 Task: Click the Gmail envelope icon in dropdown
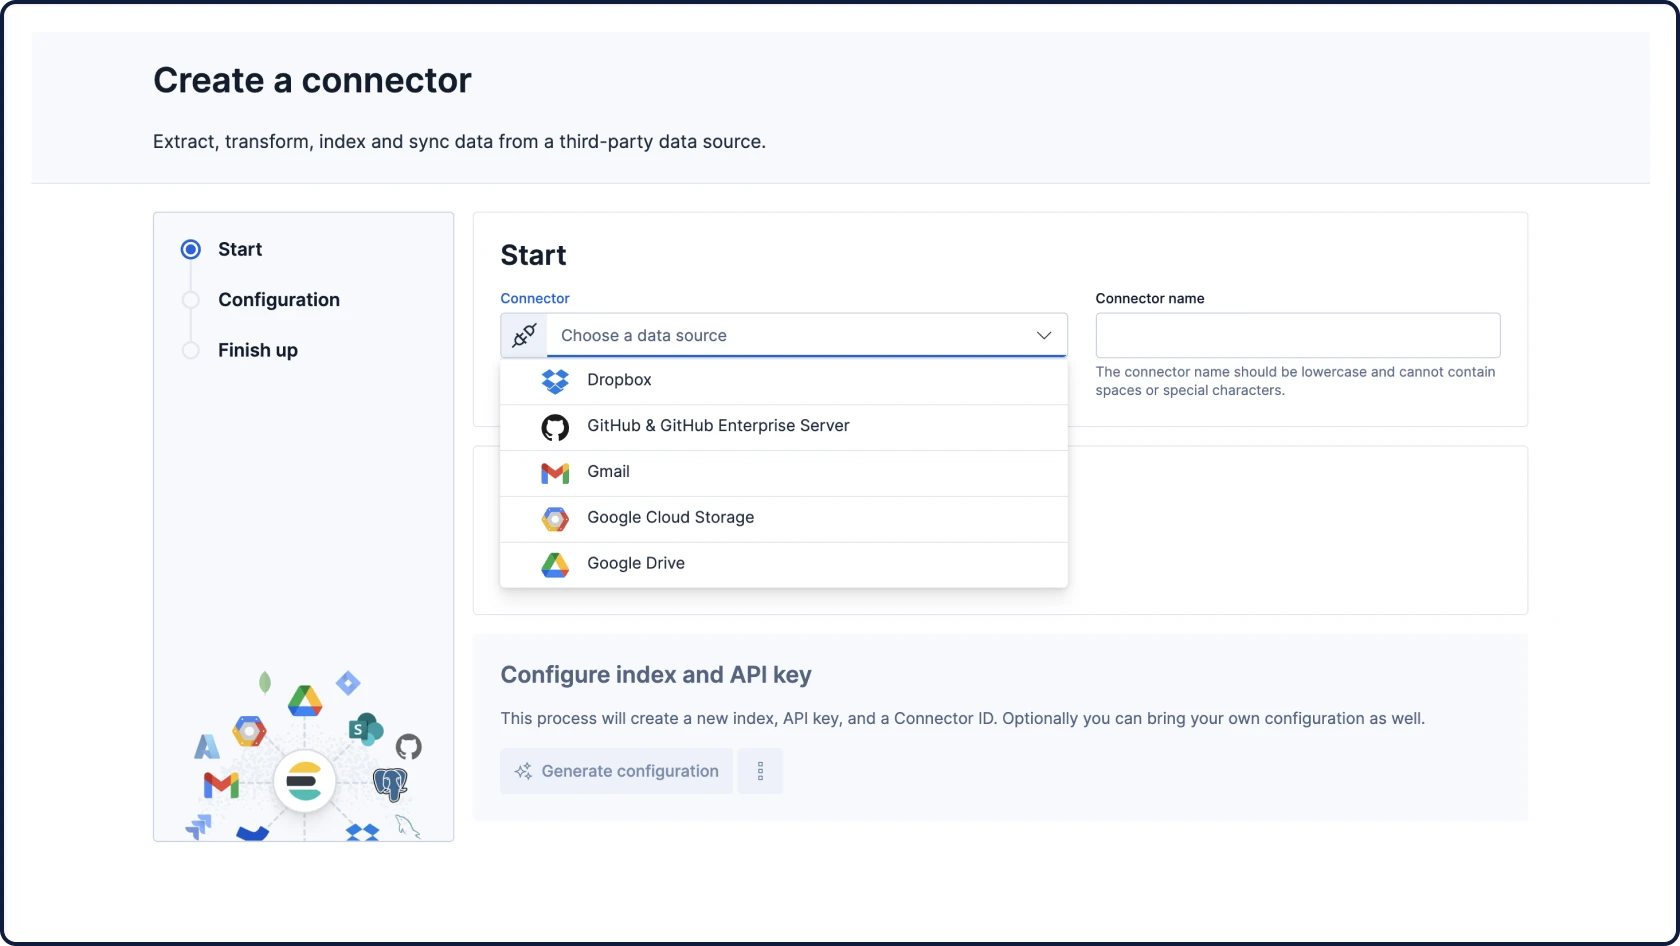[555, 473]
